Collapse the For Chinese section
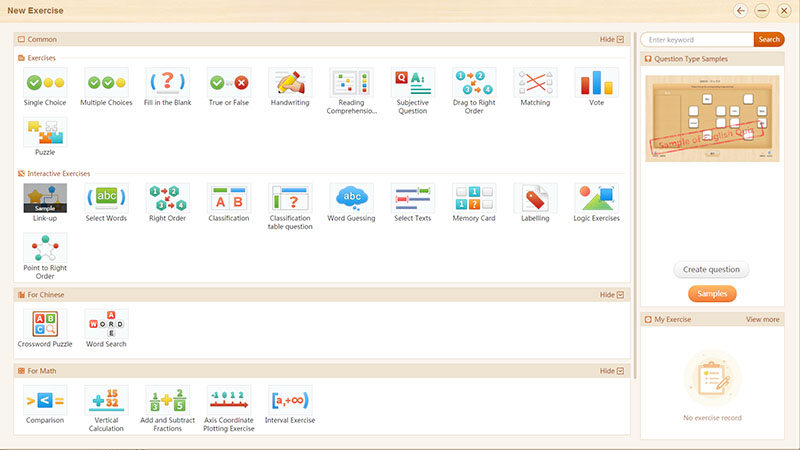This screenshot has width=800, height=450. coord(611,295)
